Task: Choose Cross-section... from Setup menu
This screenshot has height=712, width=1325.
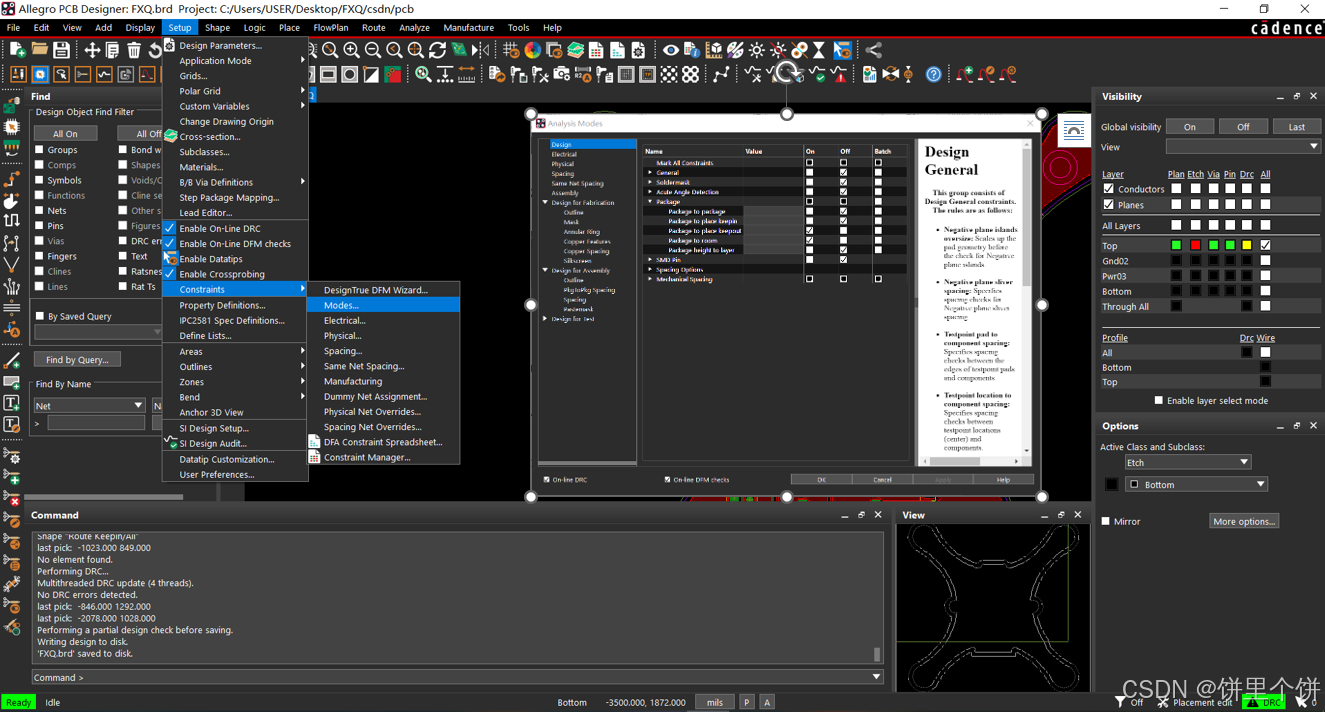Action: click(235, 137)
